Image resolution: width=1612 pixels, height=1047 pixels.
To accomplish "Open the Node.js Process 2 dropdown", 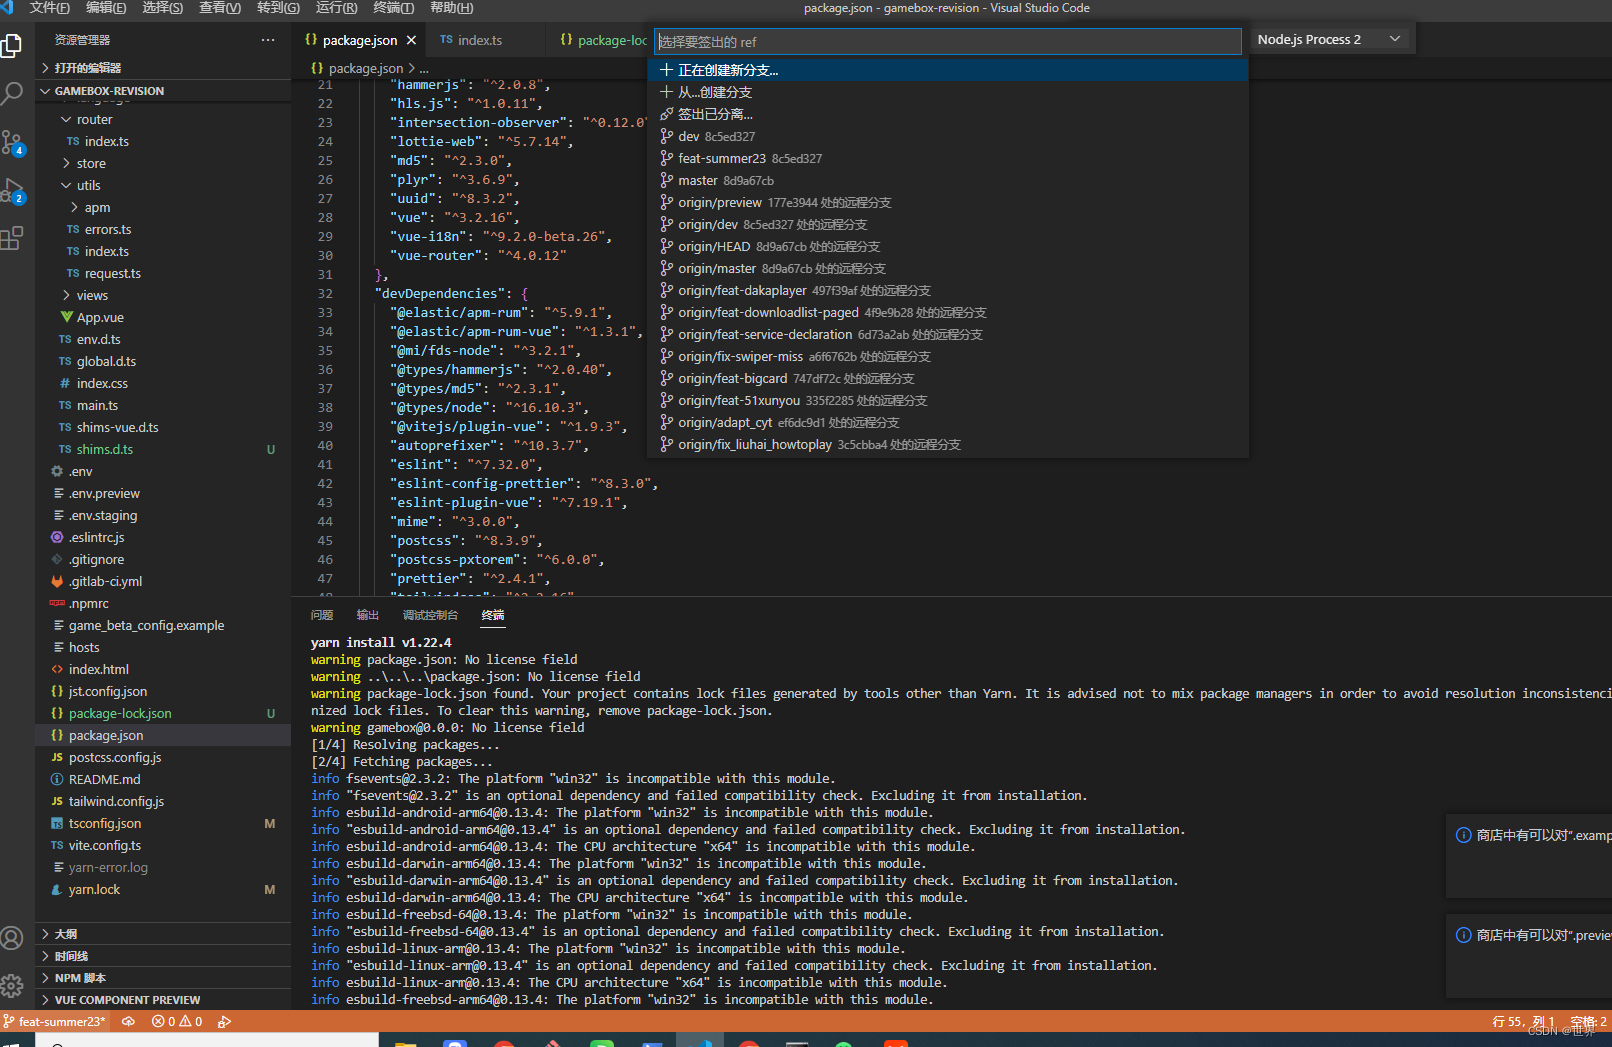I will [x=1329, y=39].
